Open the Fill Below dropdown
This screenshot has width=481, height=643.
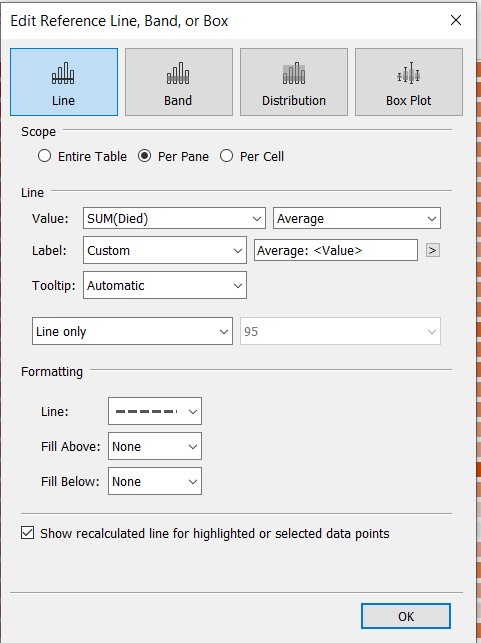[155, 481]
